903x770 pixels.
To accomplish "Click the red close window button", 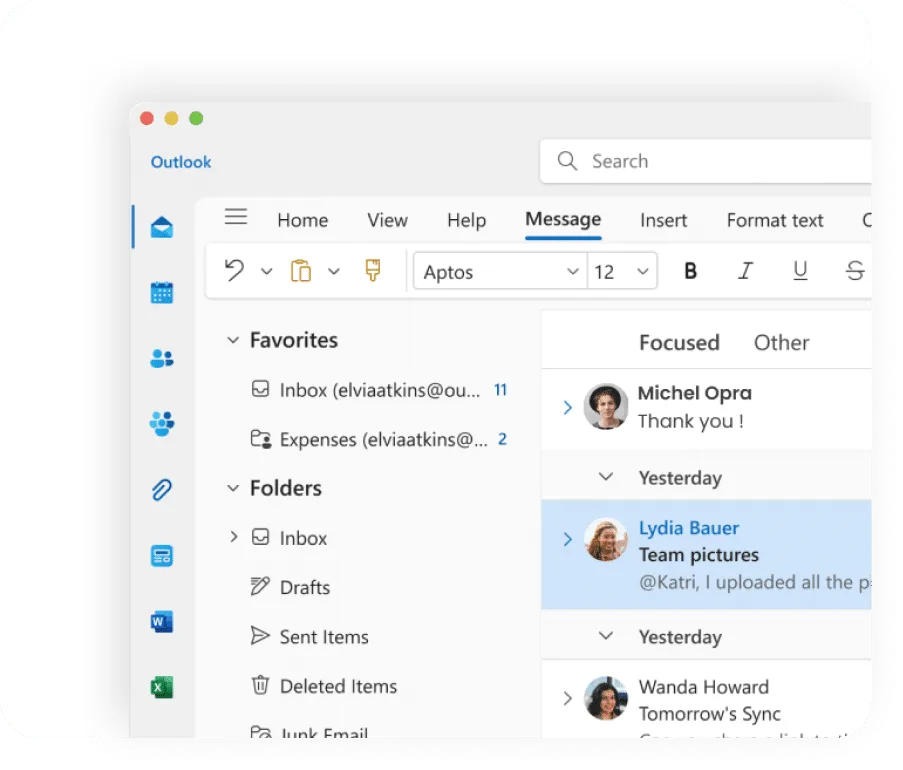I will click(147, 118).
